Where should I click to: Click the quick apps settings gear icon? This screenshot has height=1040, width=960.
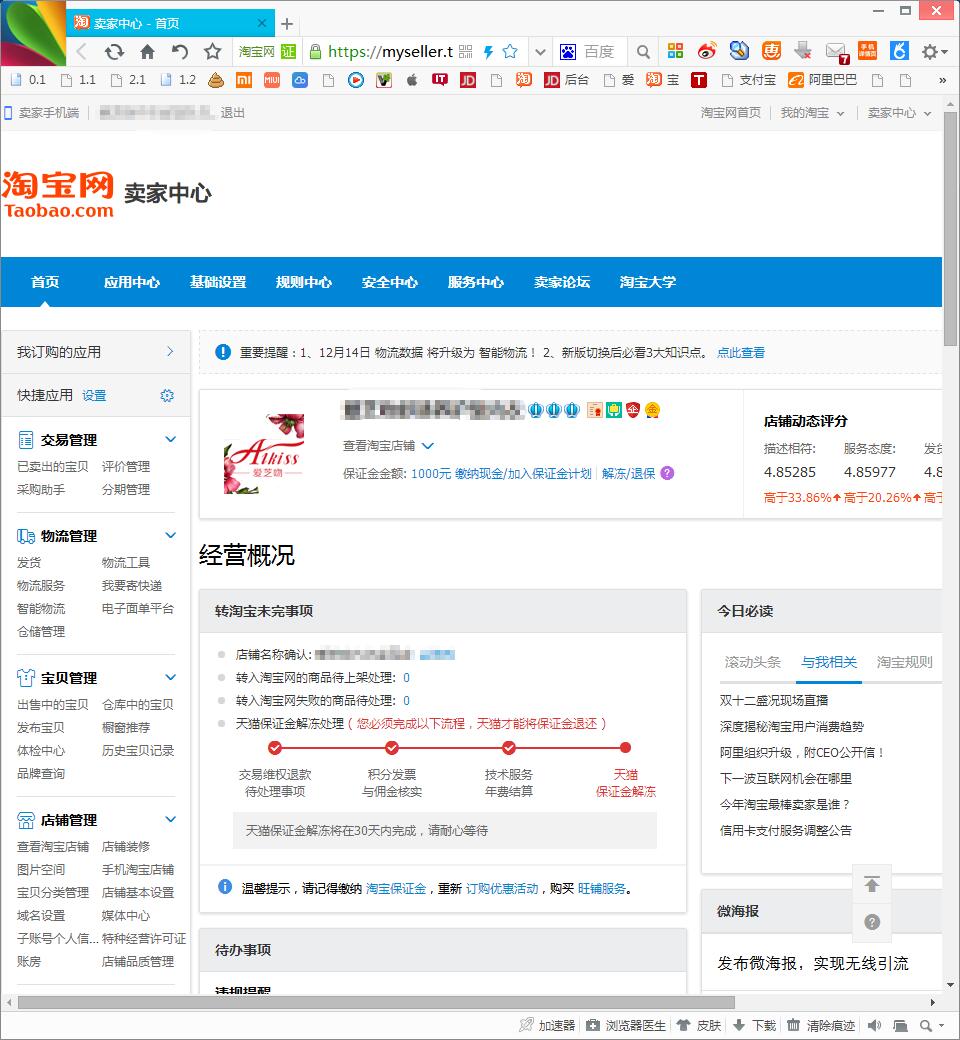167,395
